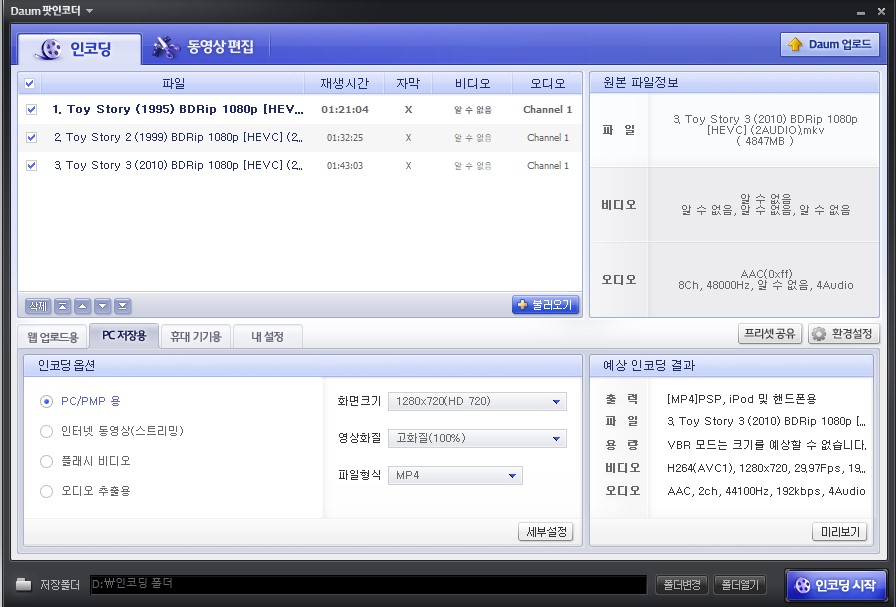This screenshot has width=896, height=607.
Task: Click the 폴더열기 open folder button
Action: coord(740,585)
